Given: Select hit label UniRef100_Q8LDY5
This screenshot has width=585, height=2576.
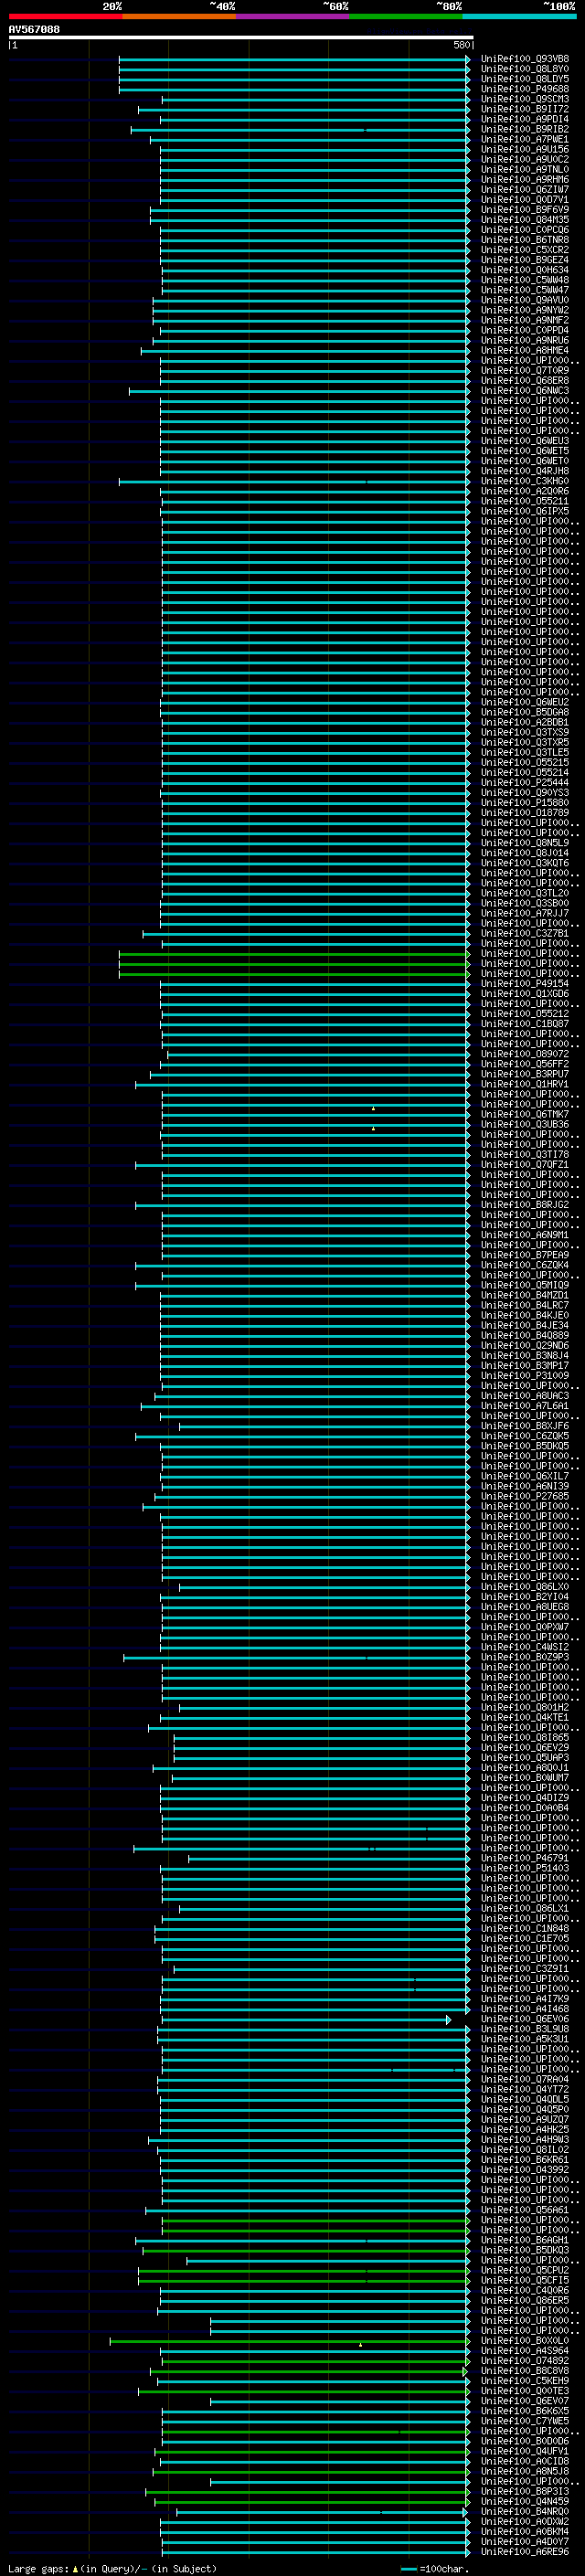Looking at the screenshot, I should pyautogui.click(x=525, y=79).
